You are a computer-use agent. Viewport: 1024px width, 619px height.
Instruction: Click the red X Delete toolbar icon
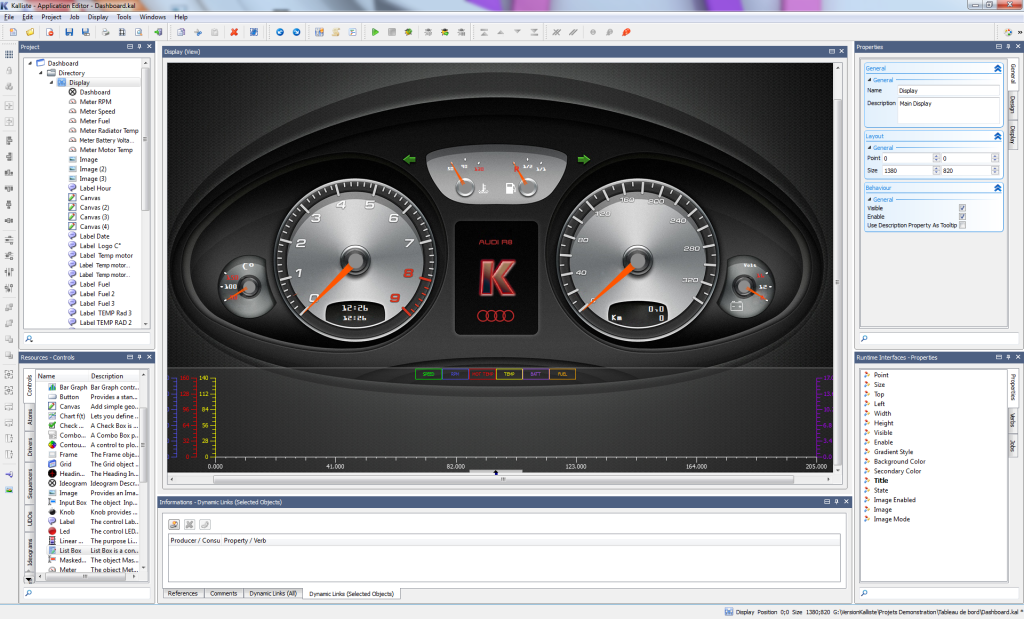coord(234,32)
